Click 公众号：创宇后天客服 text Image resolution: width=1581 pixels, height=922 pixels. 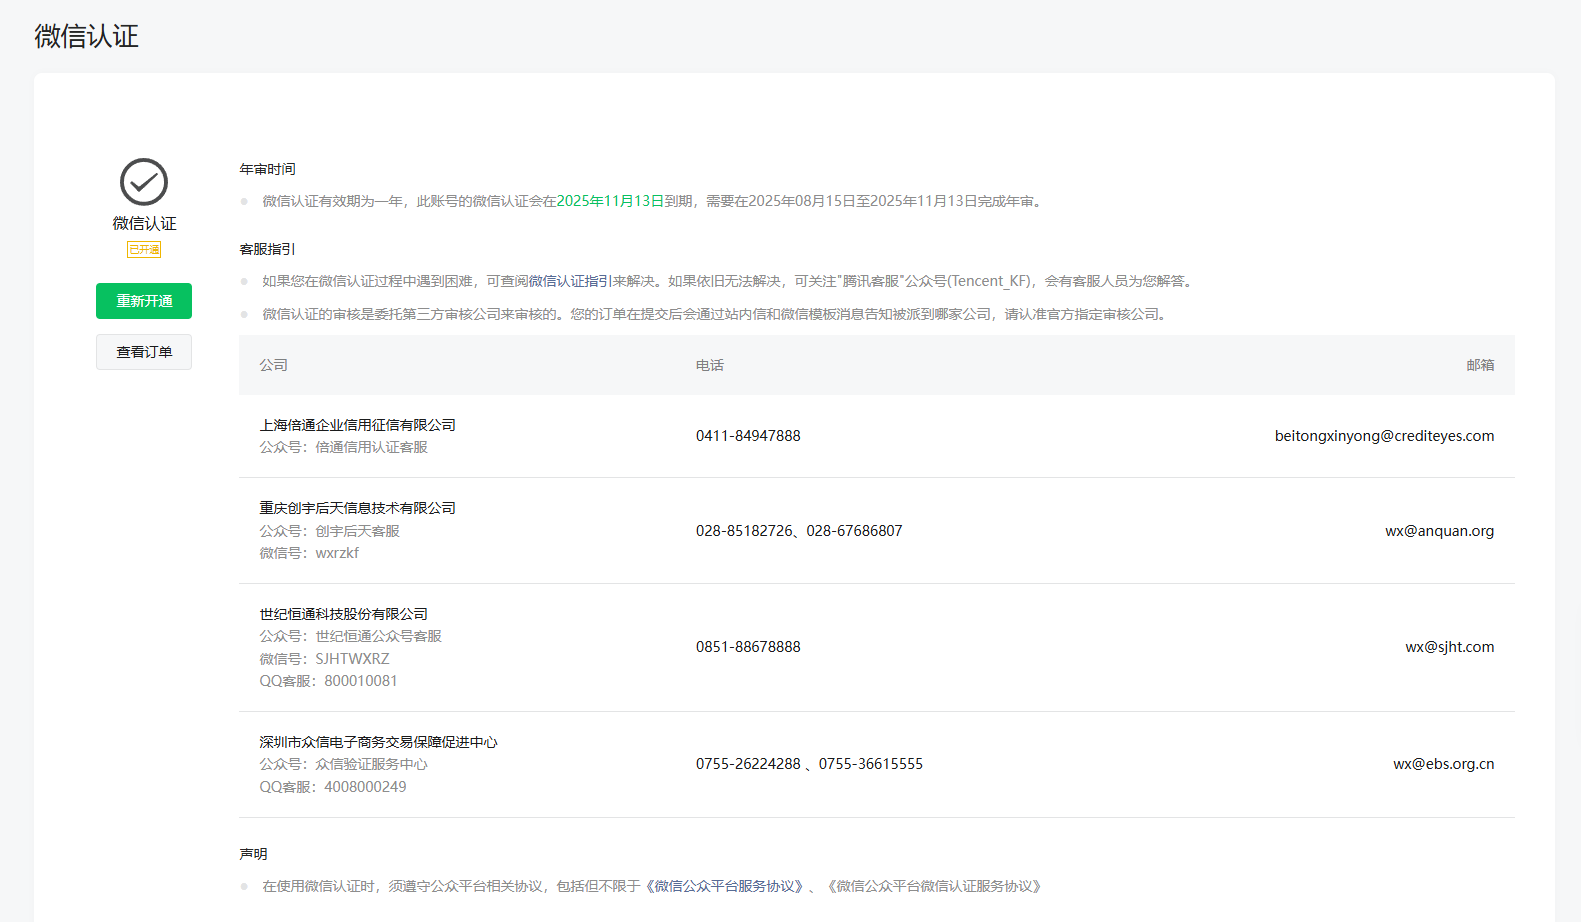point(330,531)
